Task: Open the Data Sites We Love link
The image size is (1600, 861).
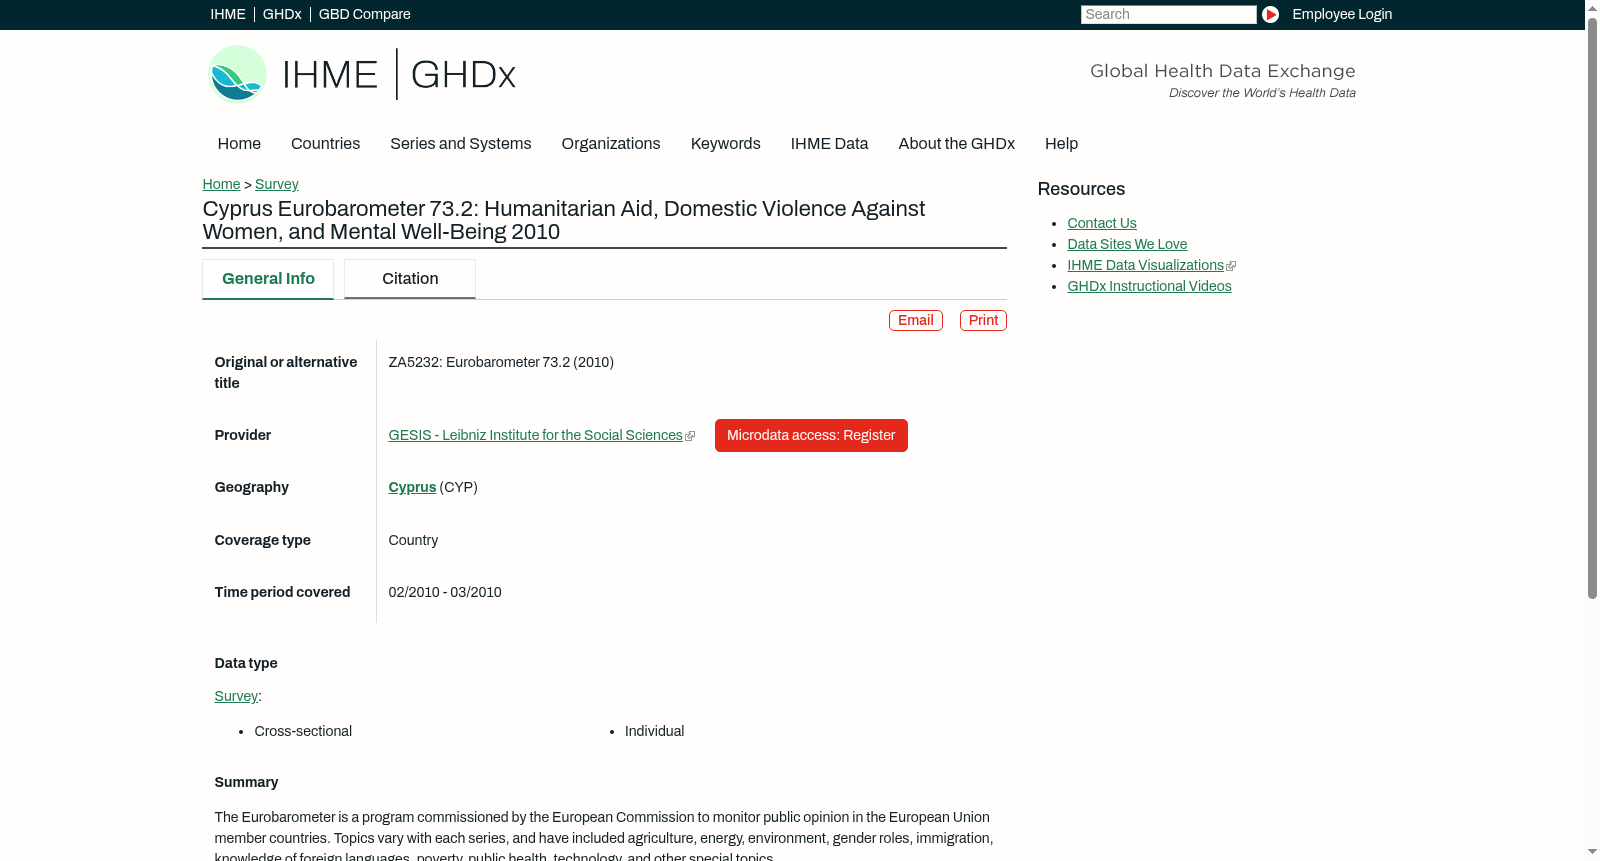Action: [1127, 244]
